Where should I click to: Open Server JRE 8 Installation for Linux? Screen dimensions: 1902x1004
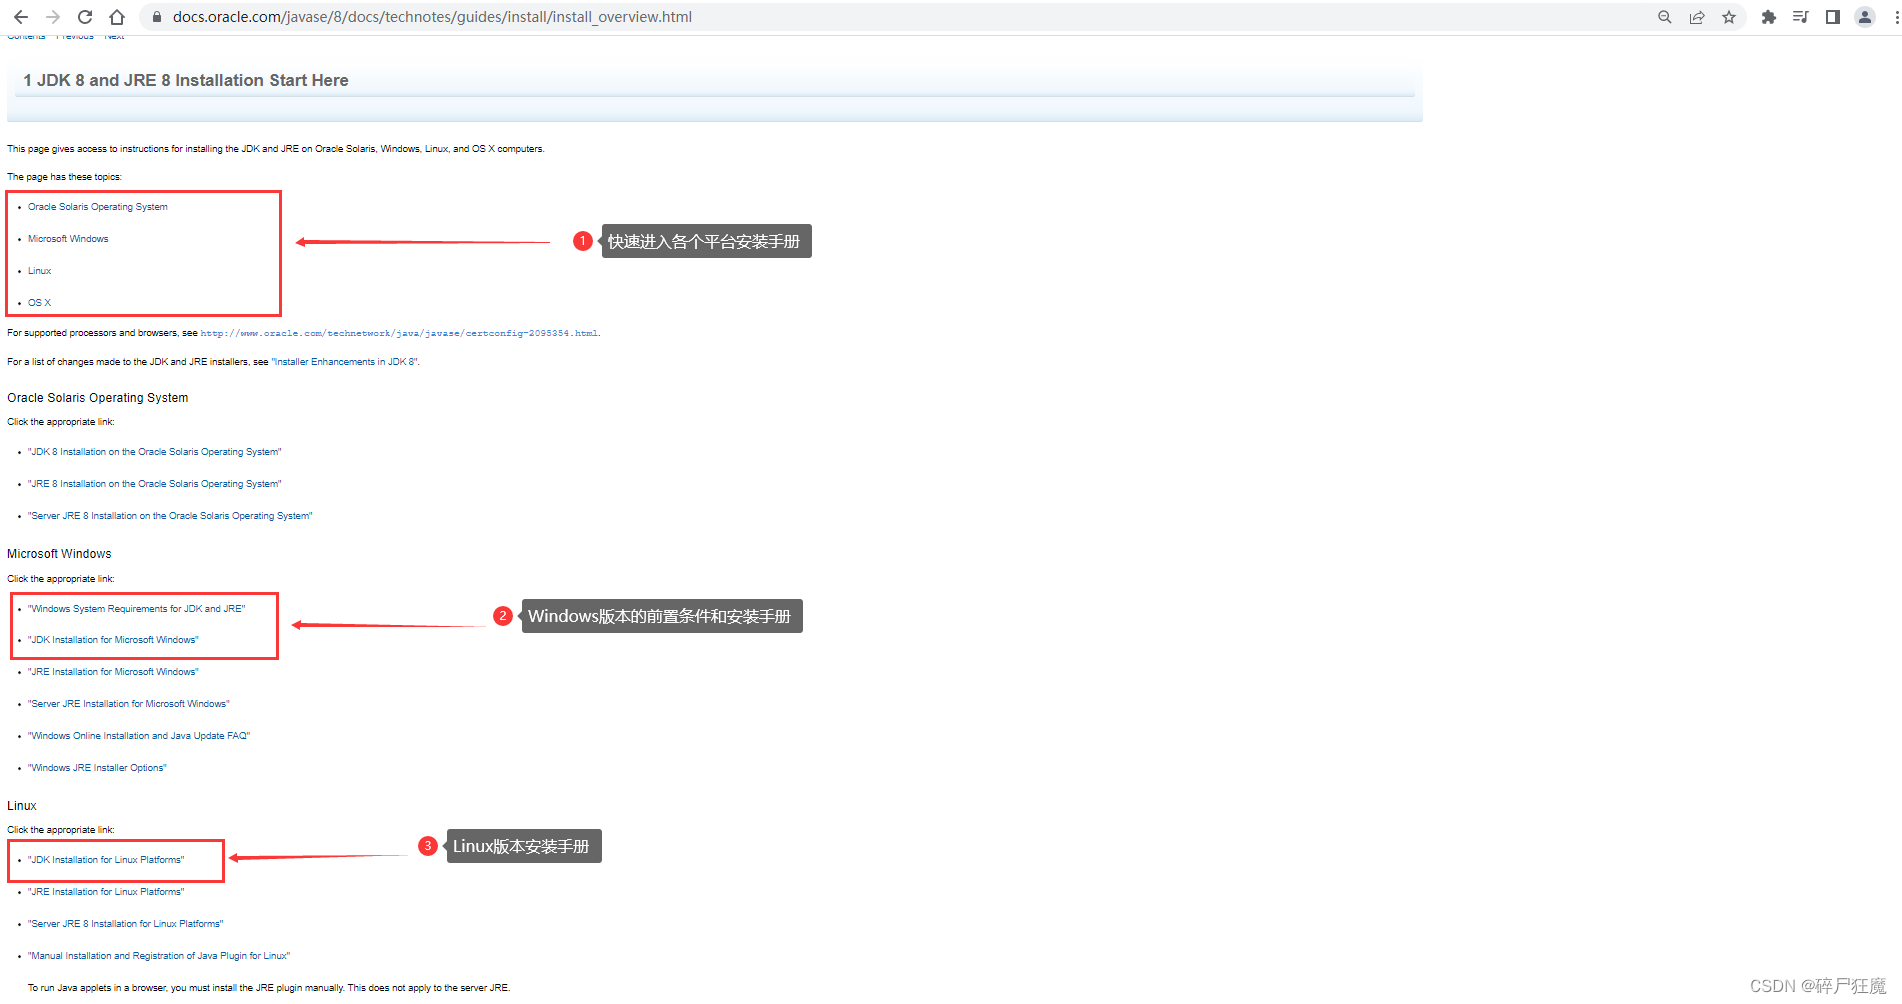126,924
